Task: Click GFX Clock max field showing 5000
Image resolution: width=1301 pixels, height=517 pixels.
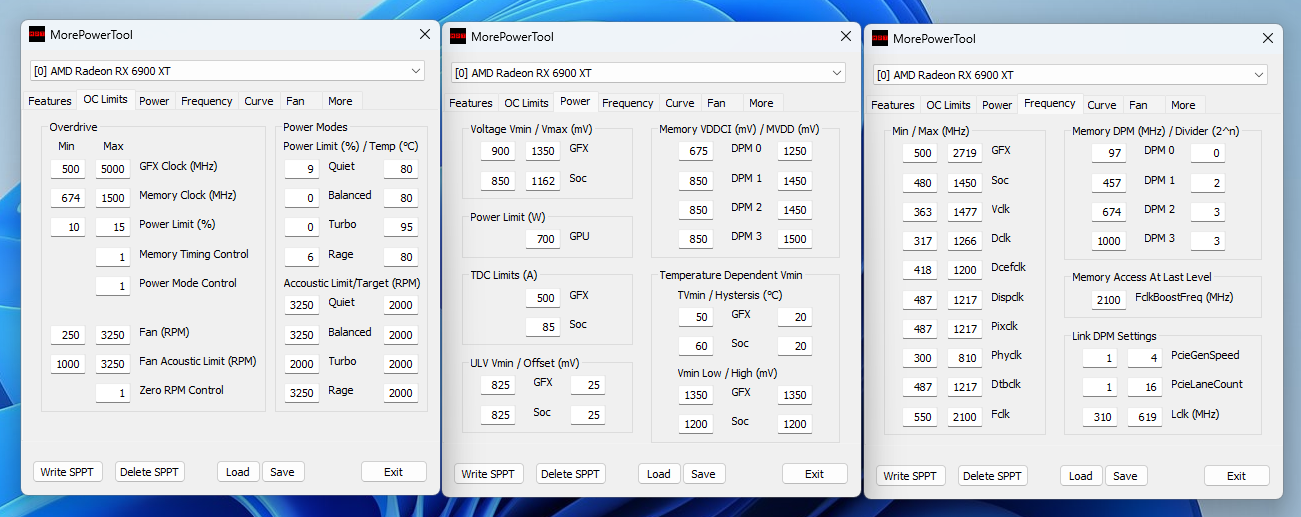Action: [x=113, y=169]
